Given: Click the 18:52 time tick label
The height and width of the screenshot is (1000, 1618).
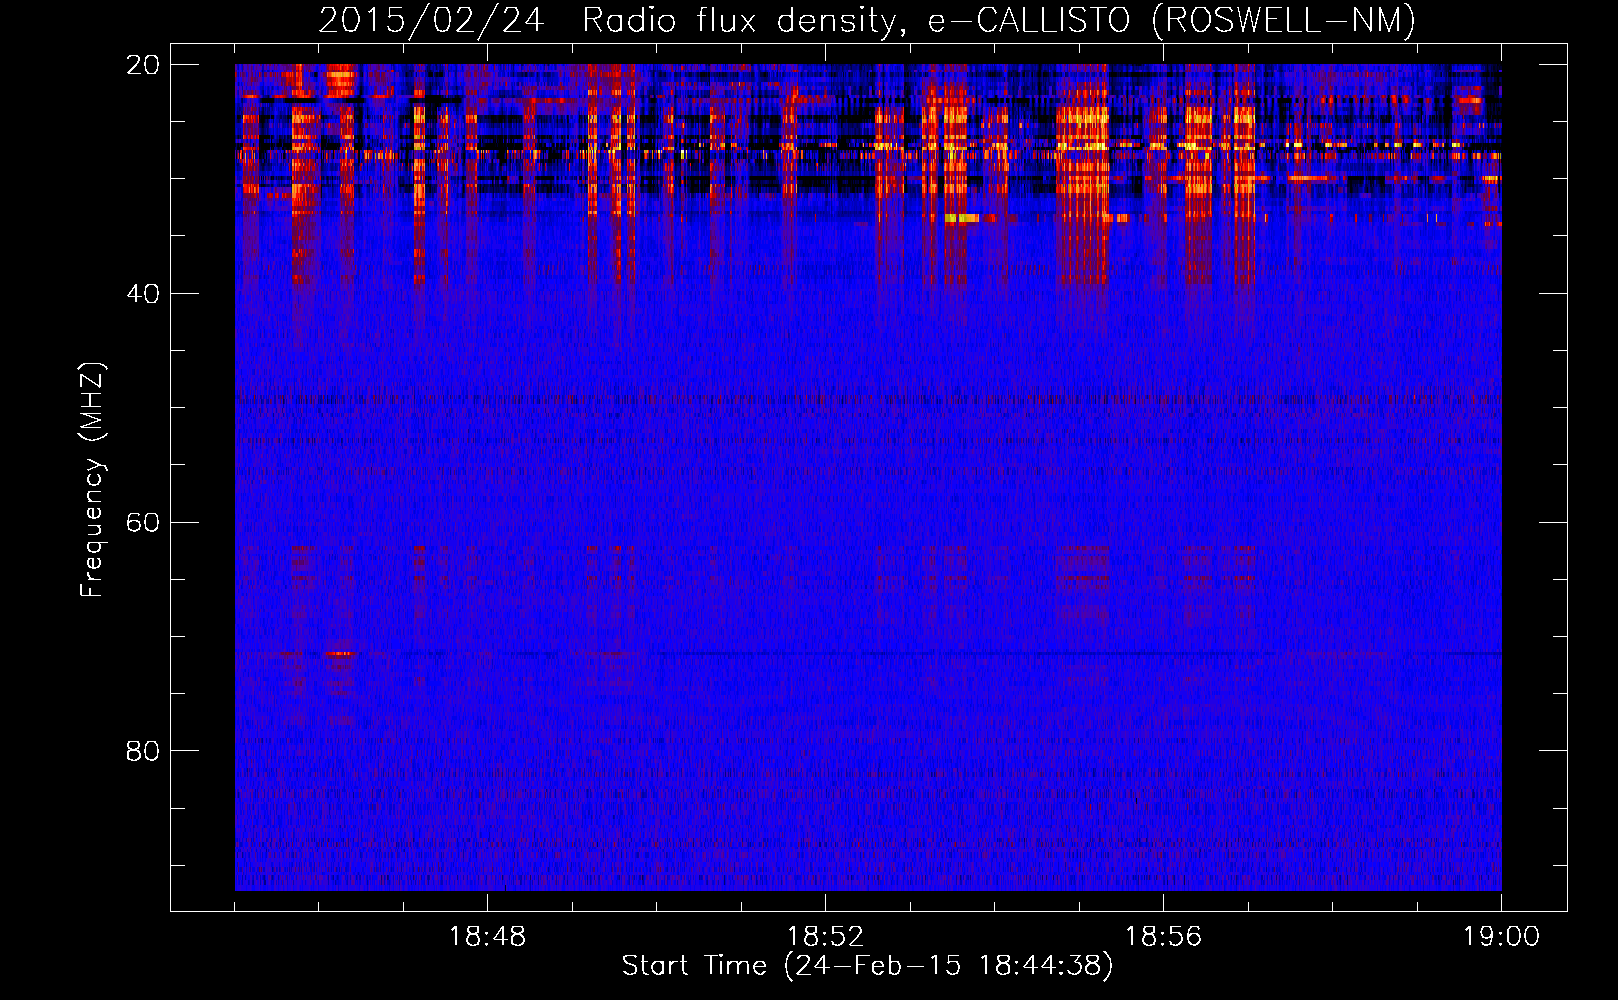Looking at the screenshot, I should [x=825, y=937].
